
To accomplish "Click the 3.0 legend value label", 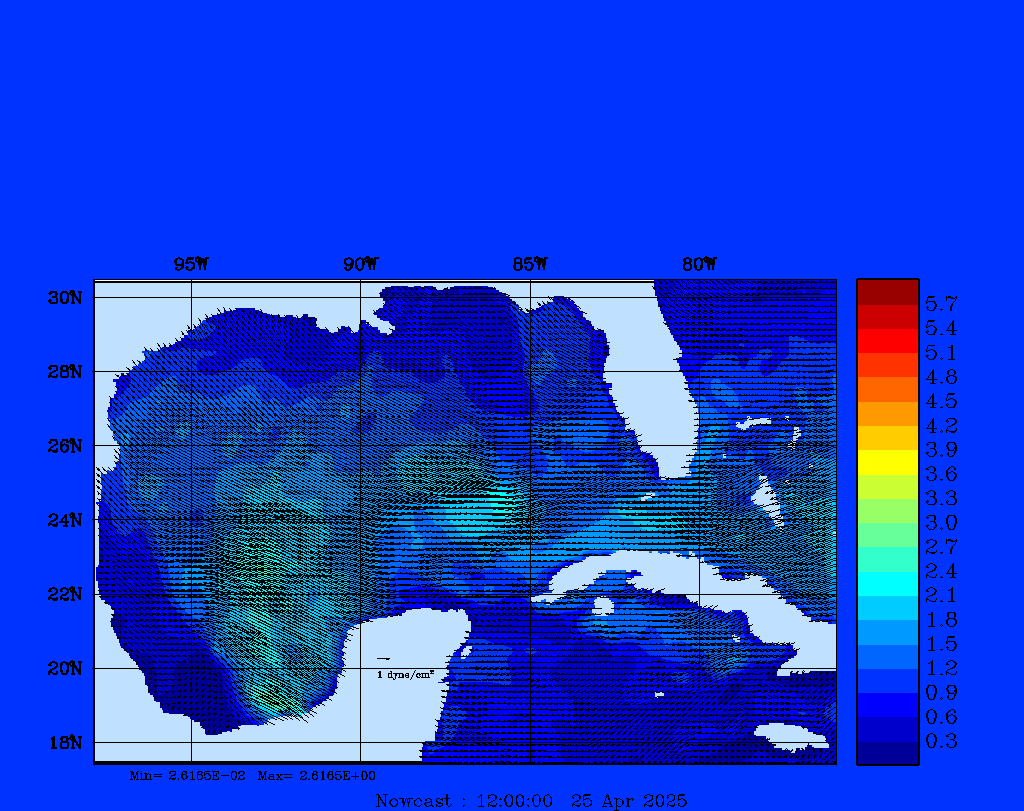I will (x=941, y=523).
